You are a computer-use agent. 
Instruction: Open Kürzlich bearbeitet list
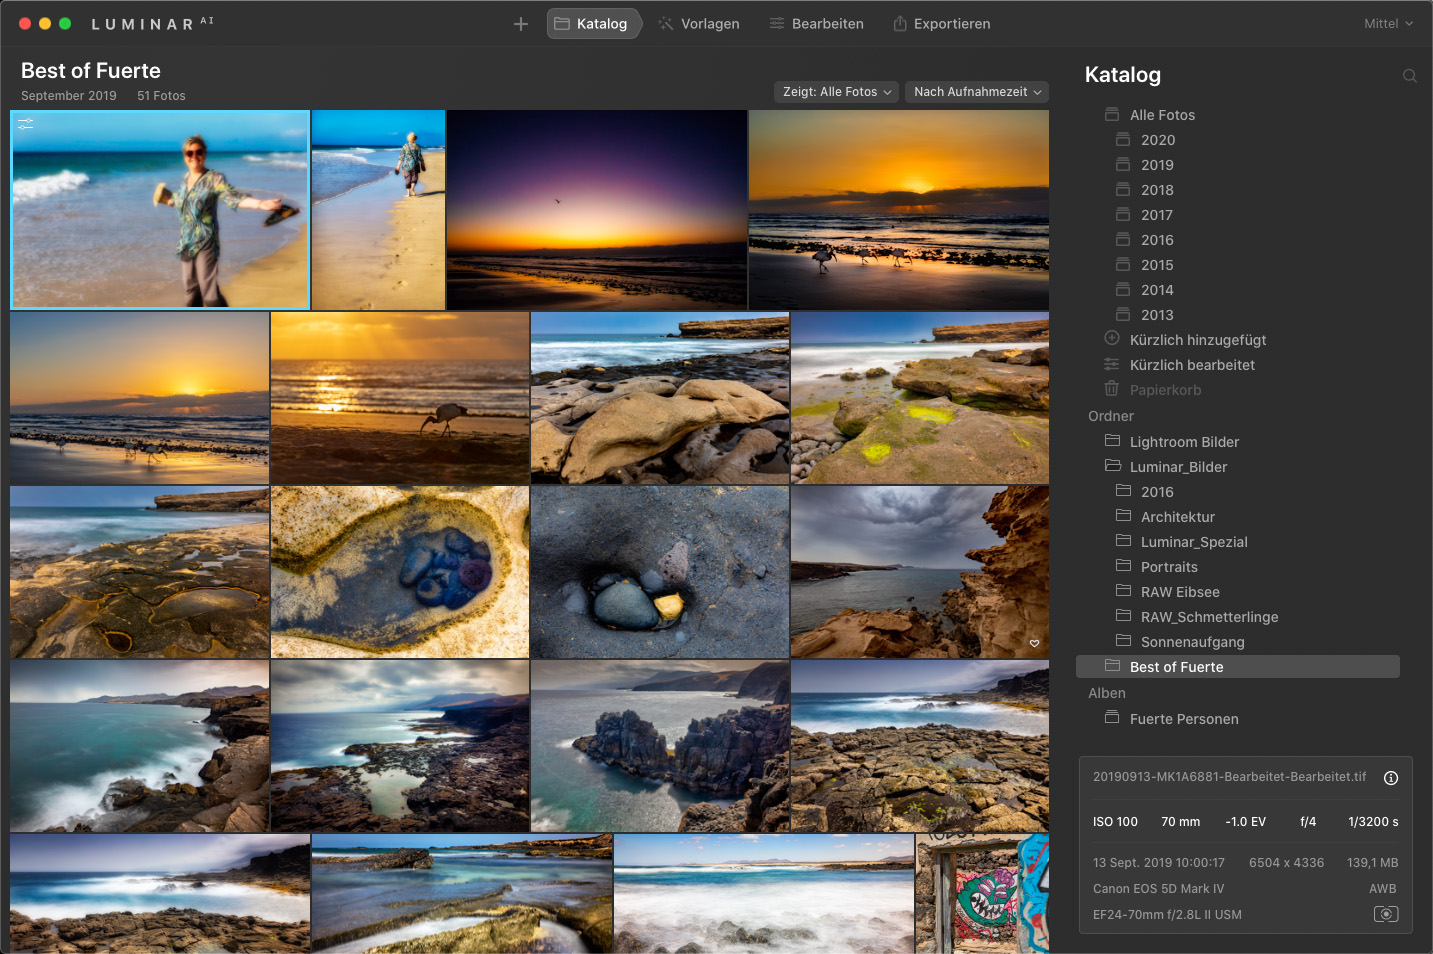(x=1191, y=365)
